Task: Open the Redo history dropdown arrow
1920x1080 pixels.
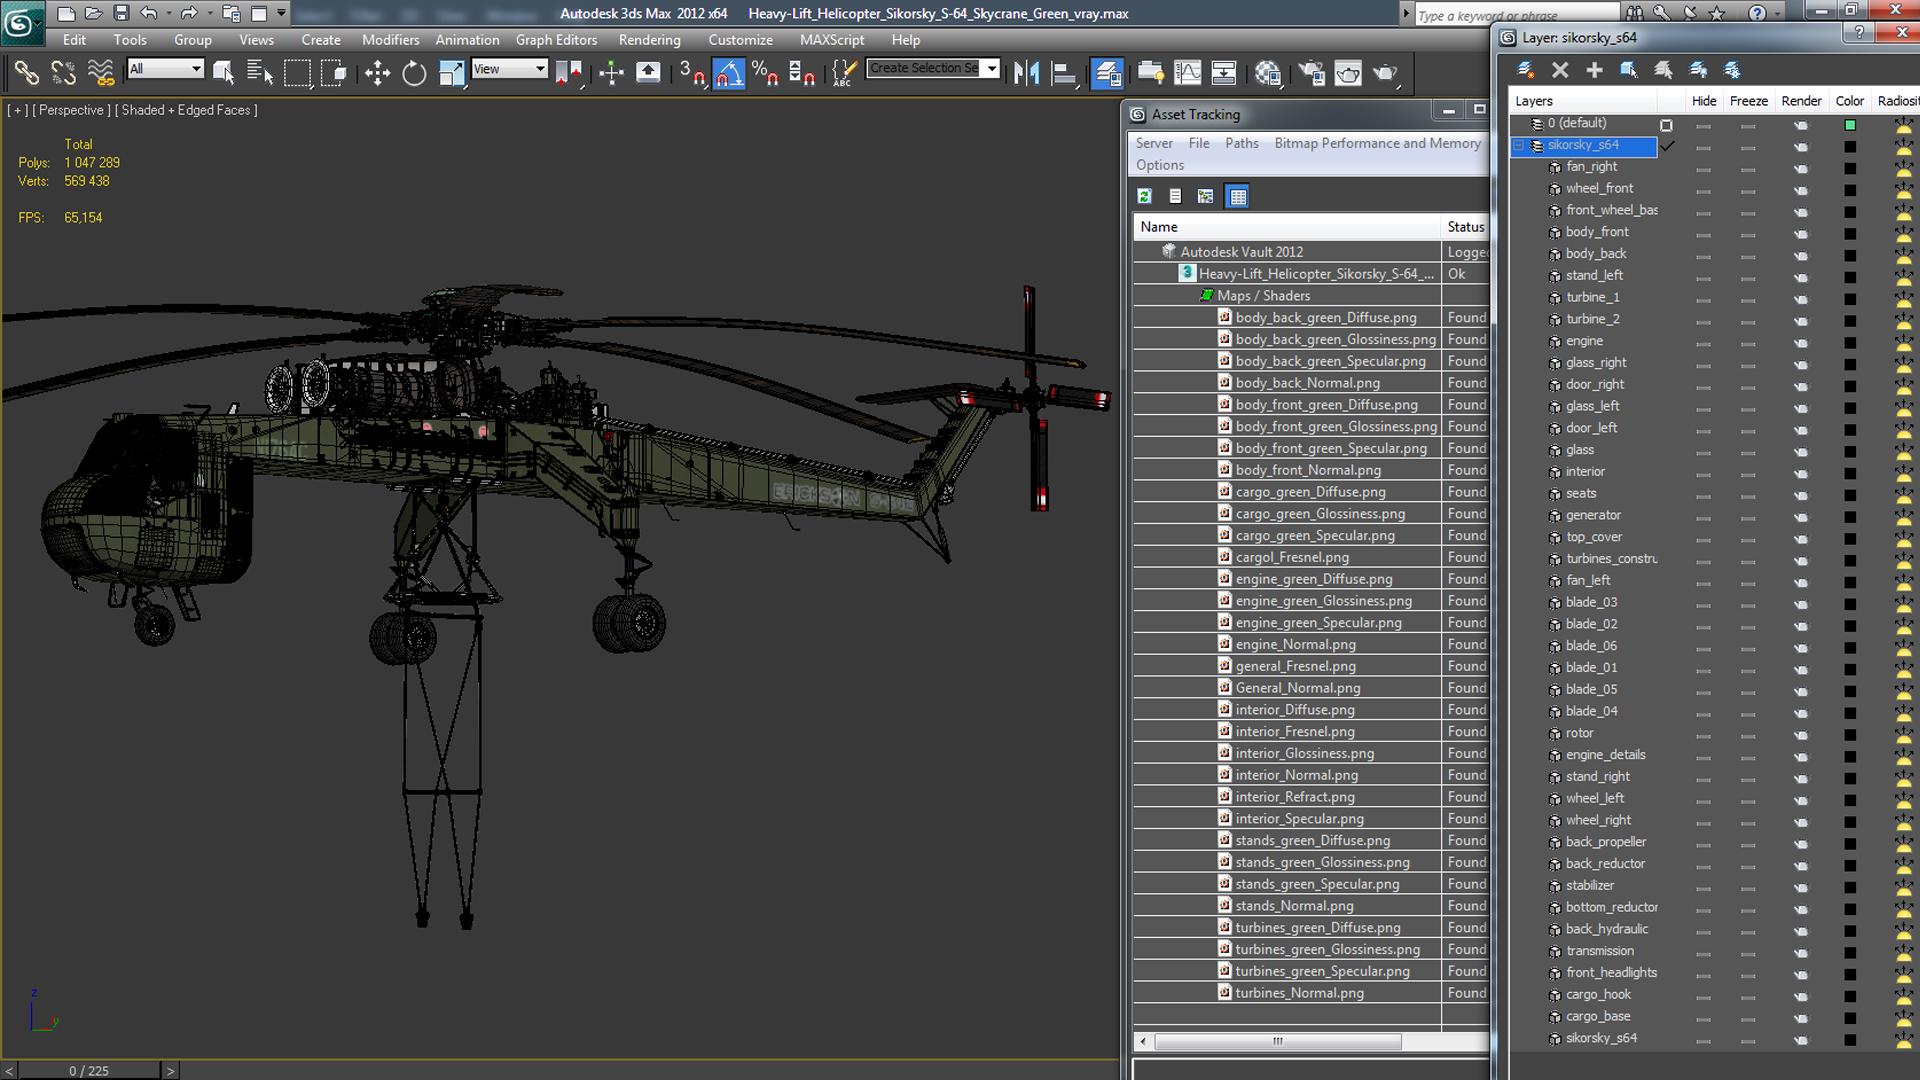Action: [209, 13]
